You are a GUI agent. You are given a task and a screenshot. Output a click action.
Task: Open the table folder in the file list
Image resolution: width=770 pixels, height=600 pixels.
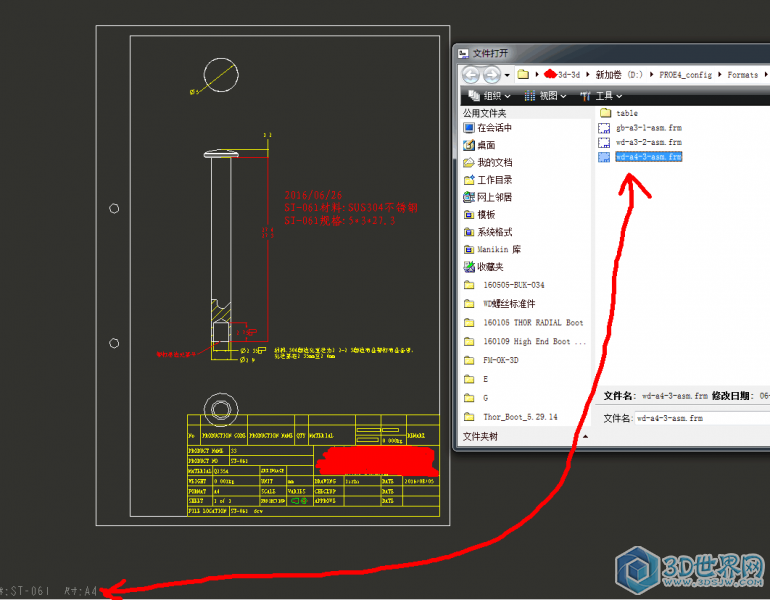click(619, 113)
